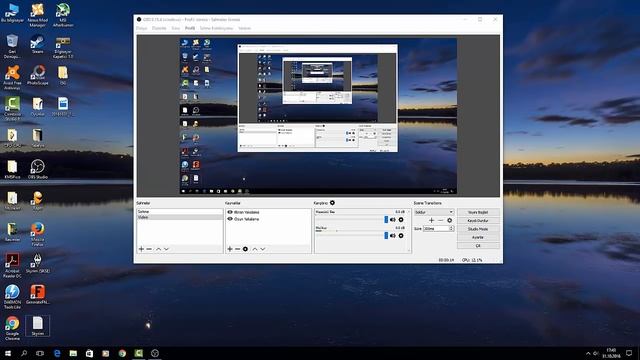Move selected scene up
Viewport: 640px width, 360px height.
coord(158,249)
